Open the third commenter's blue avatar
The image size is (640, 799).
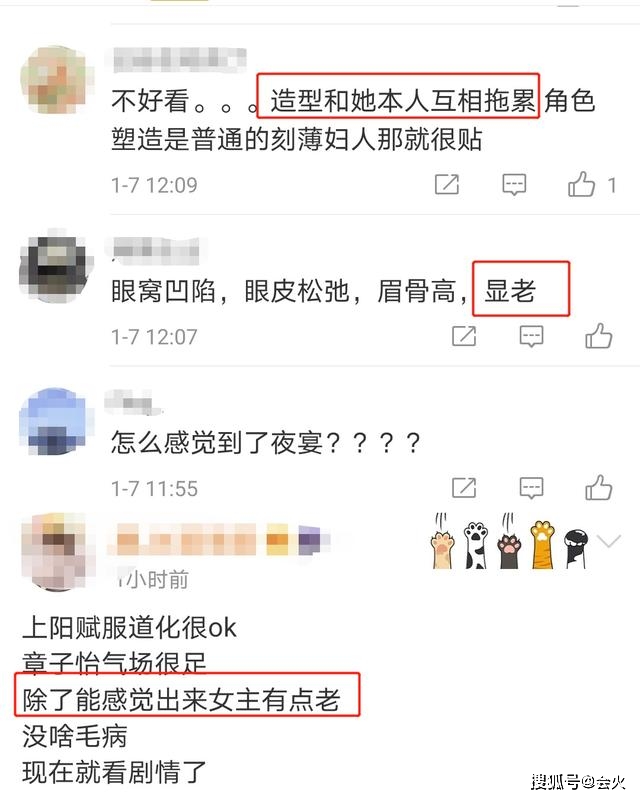pos(57,421)
